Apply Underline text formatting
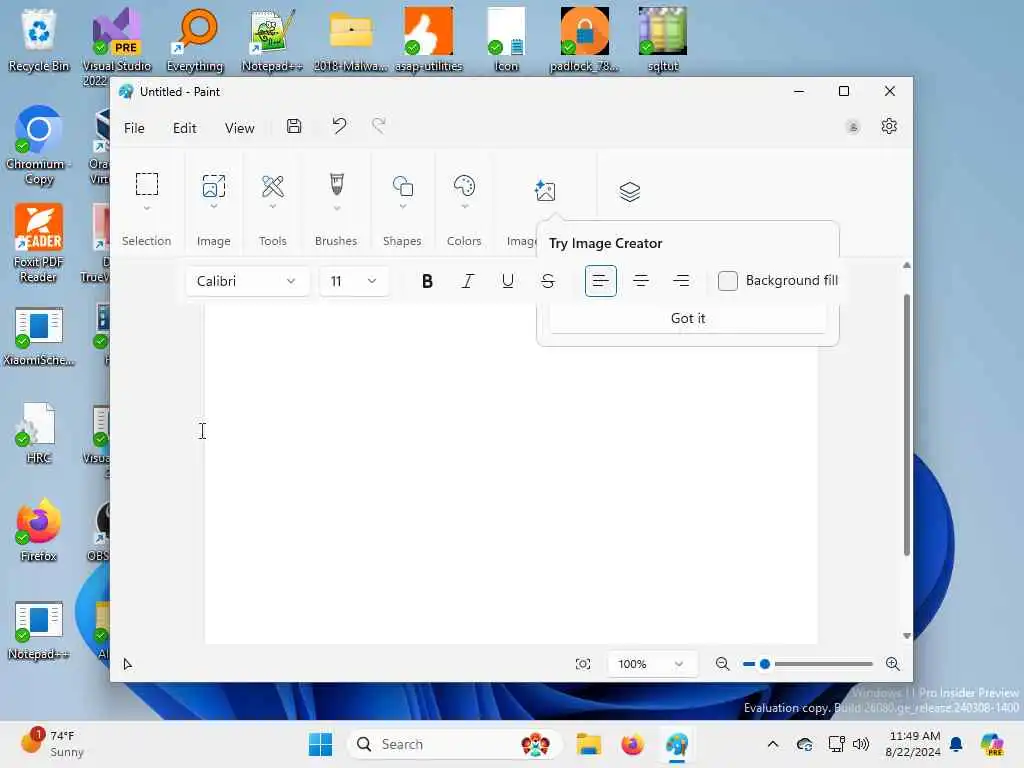The image size is (1024, 768). [507, 281]
